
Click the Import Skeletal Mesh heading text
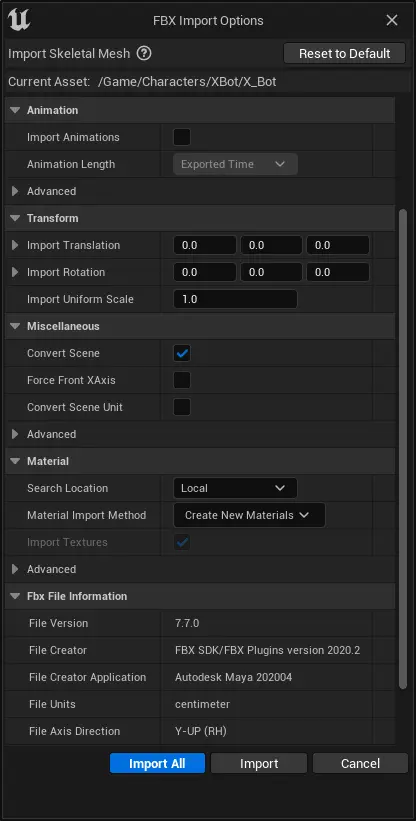pyautogui.click(x=69, y=53)
